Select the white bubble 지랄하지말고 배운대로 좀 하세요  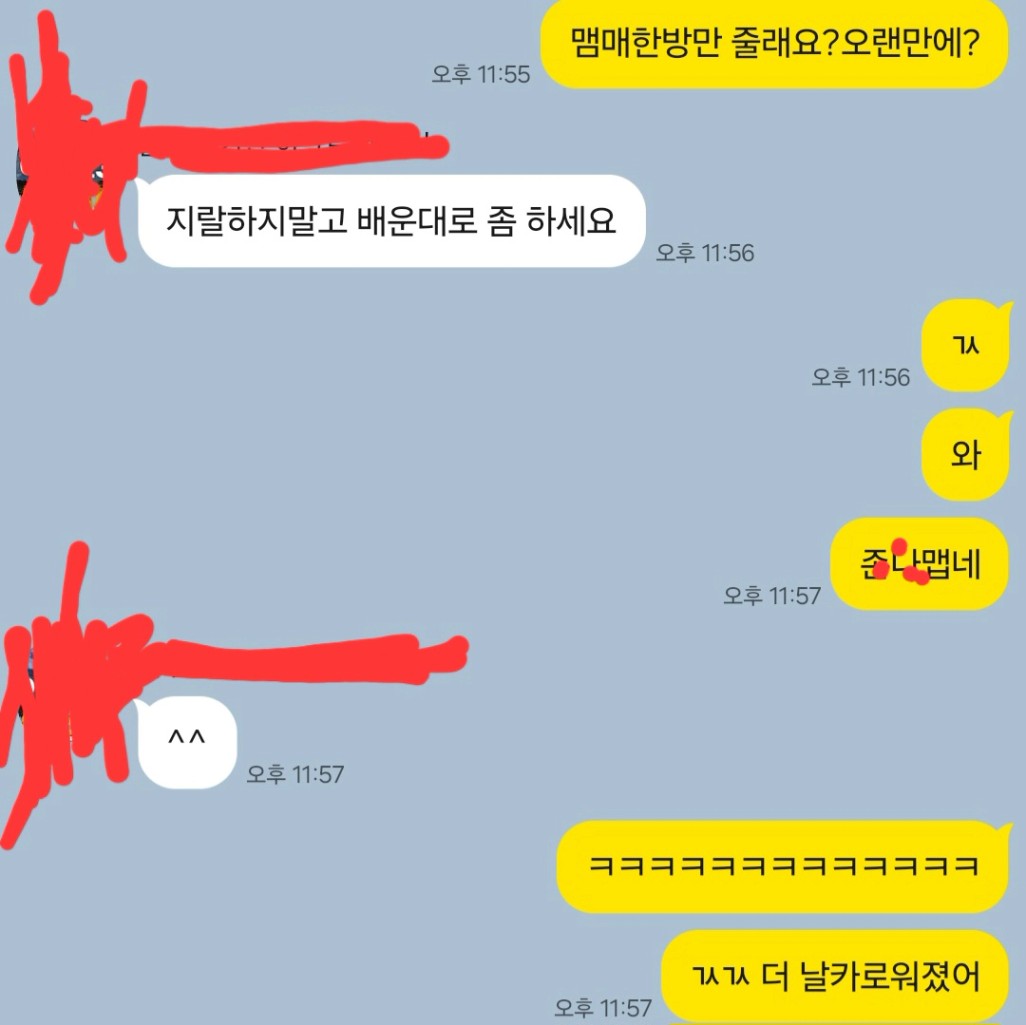coord(391,221)
